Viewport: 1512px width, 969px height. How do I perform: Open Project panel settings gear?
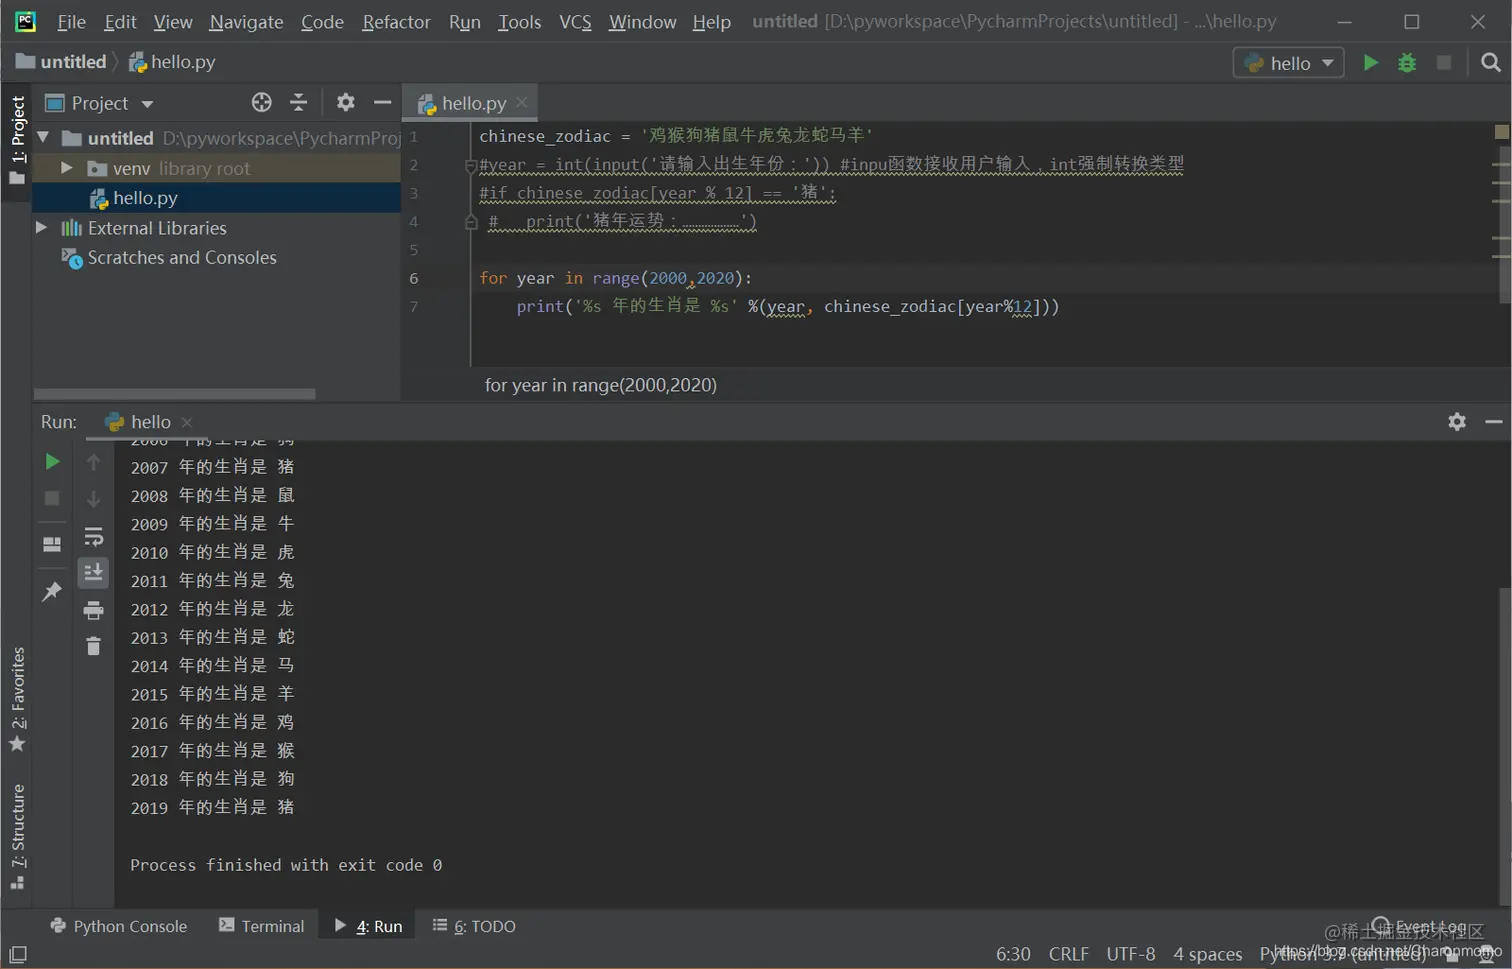pos(345,102)
